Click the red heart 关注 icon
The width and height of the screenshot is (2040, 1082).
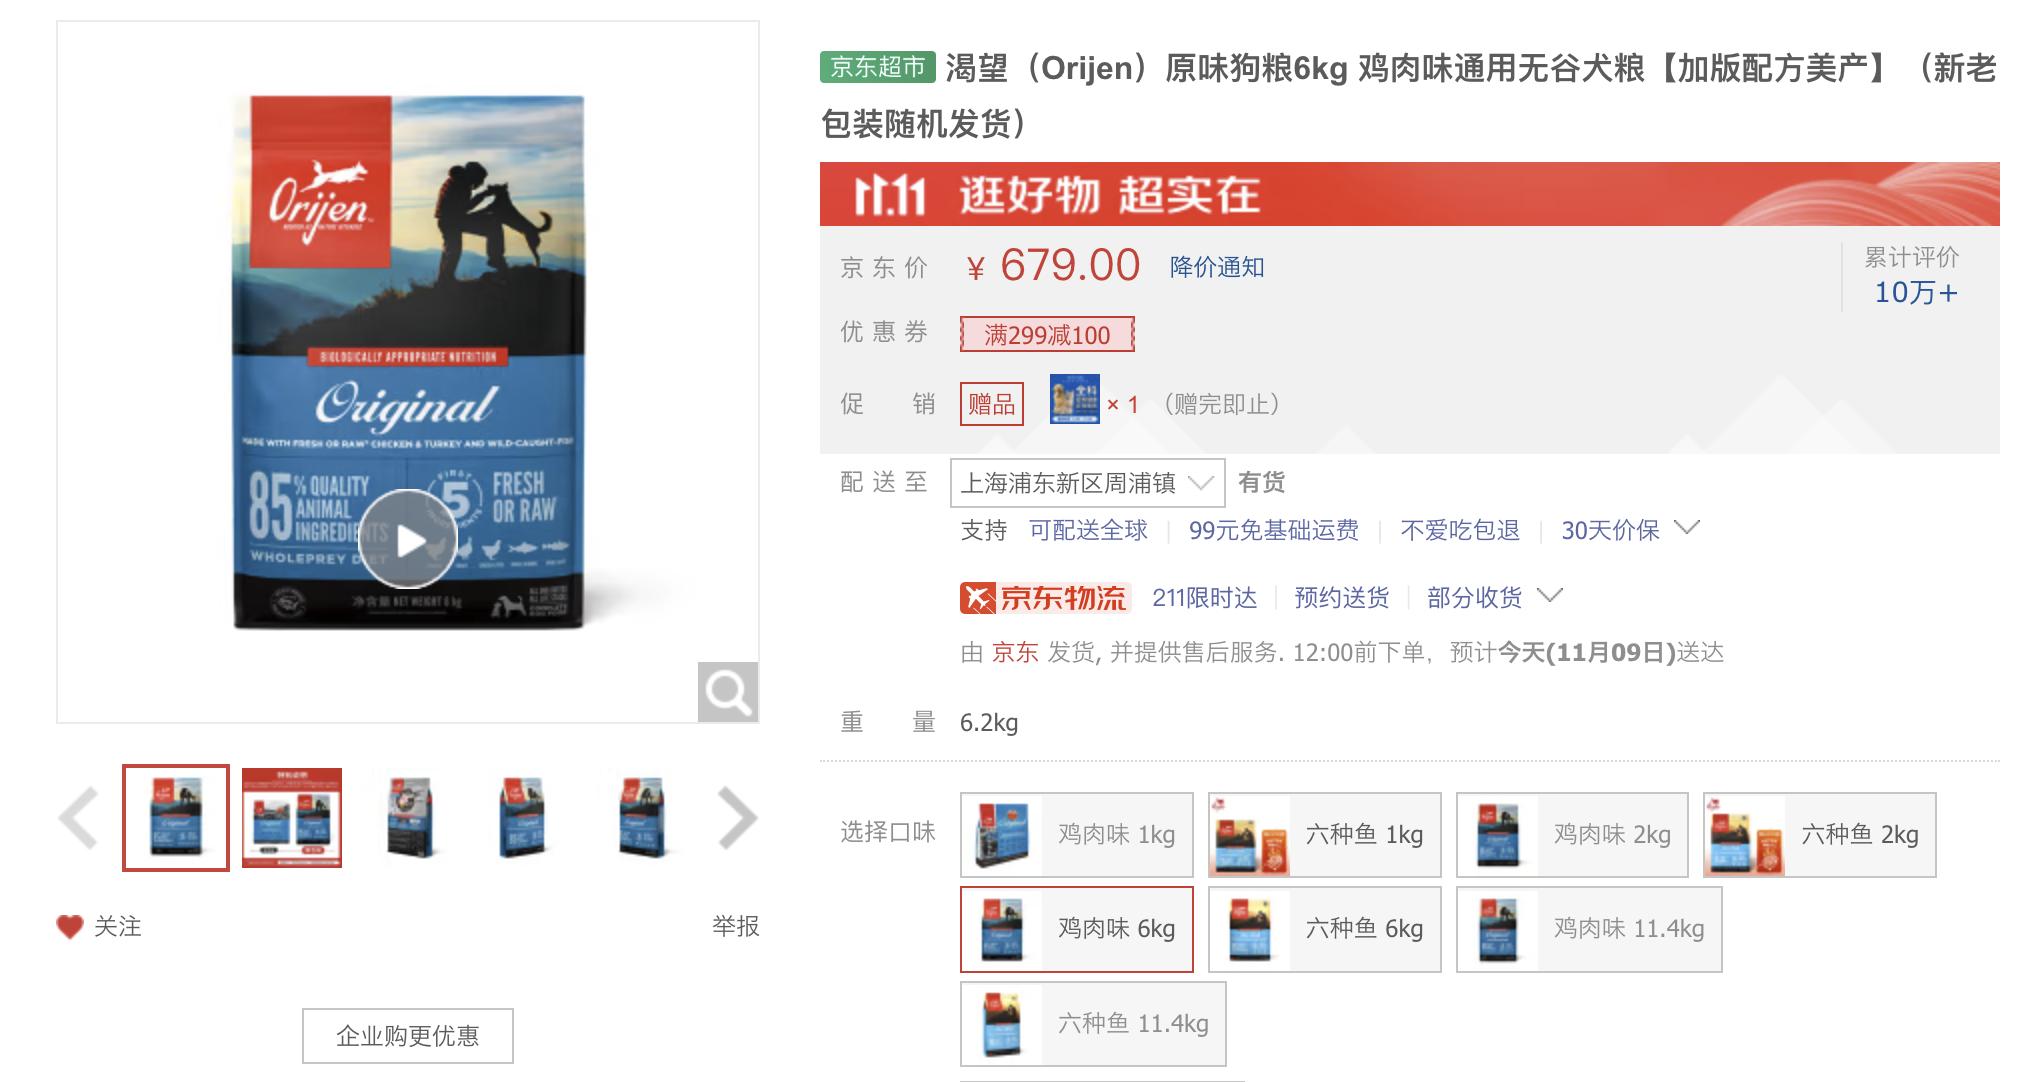click(69, 927)
